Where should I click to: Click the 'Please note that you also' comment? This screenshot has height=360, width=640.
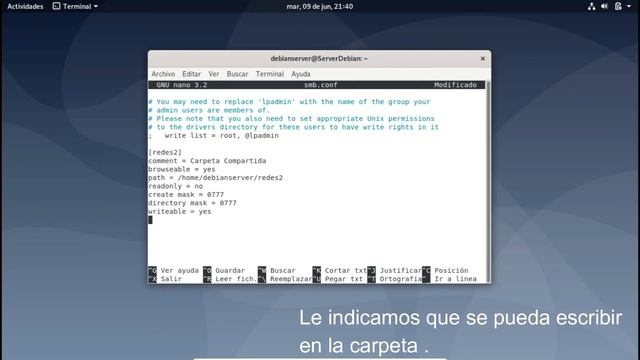(291, 118)
